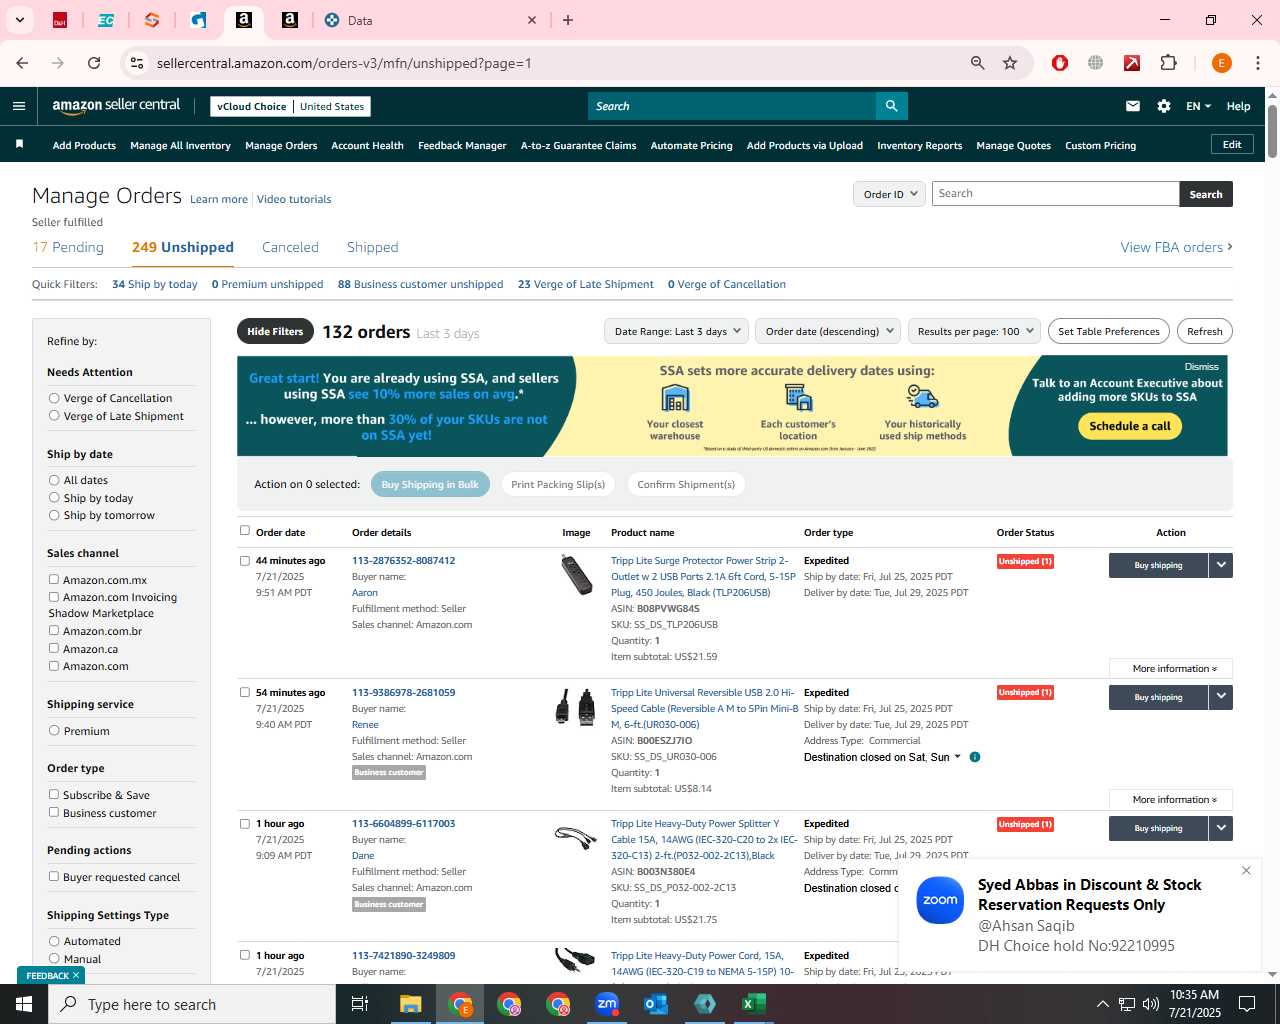Open the Results per page: 100 dropdown
The image size is (1280, 1024).
(975, 331)
